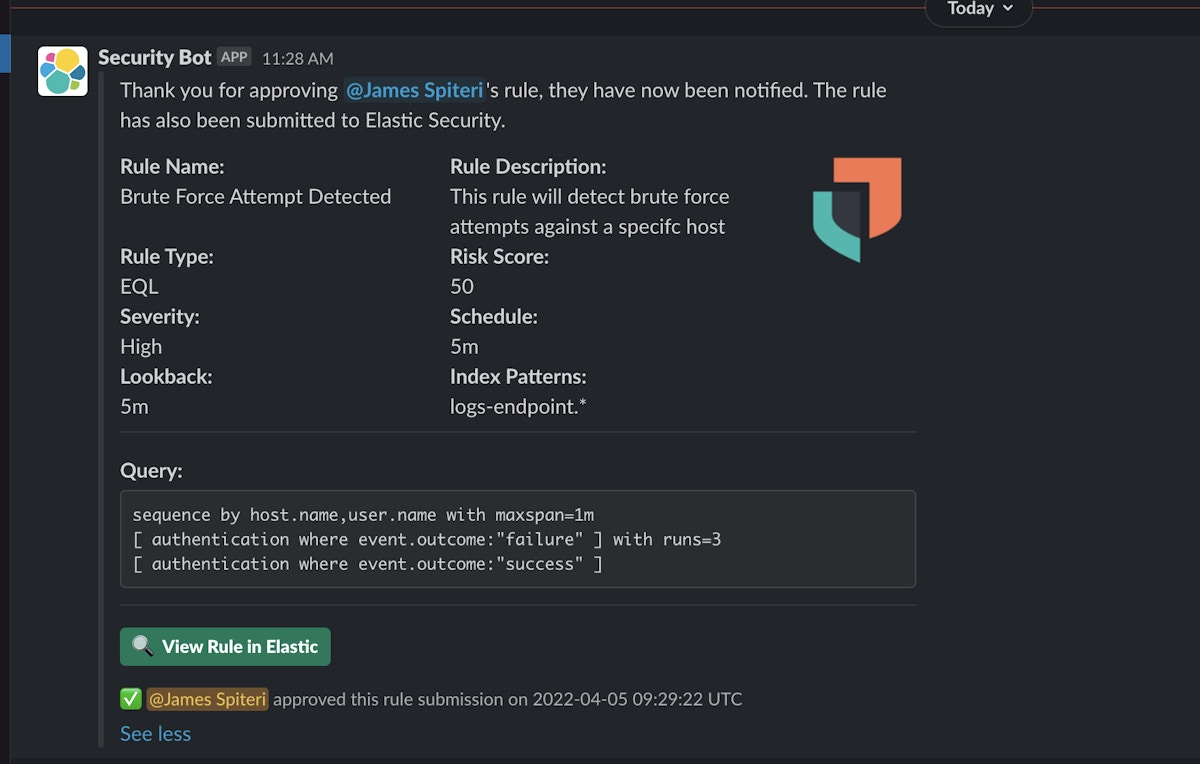Click the EQL rule type value
This screenshot has width=1200, height=764.
tap(139, 287)
